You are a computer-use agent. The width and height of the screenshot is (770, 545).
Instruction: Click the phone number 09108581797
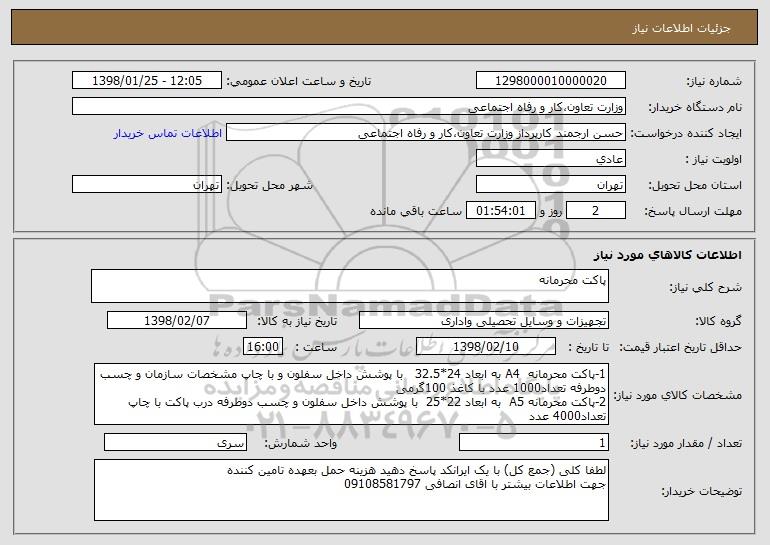[x=383, y=485]
